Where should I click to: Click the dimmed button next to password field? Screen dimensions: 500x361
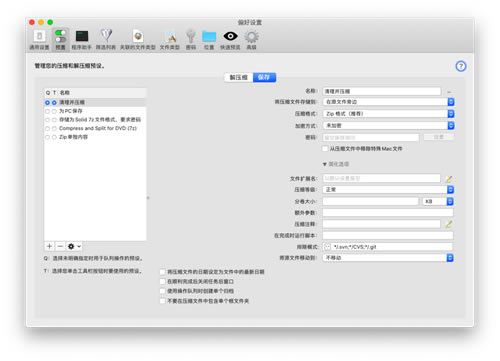[x=438, y=137]
